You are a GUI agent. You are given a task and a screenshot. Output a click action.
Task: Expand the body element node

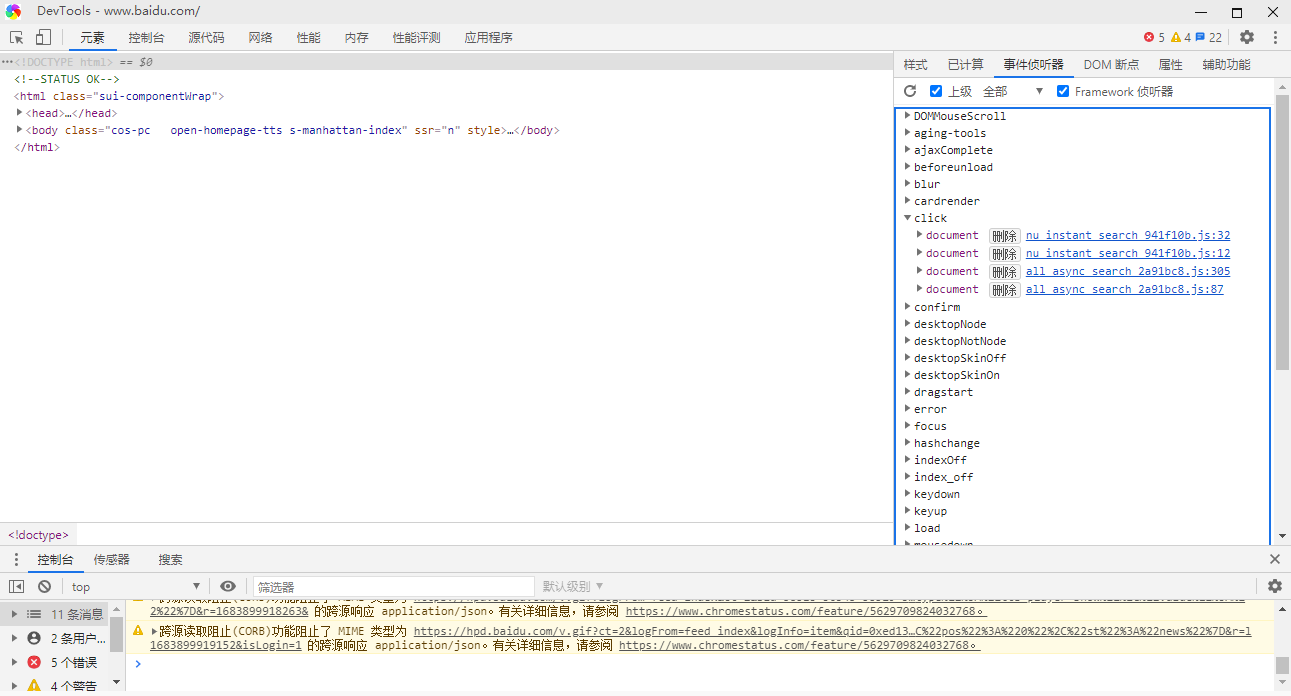20,129
